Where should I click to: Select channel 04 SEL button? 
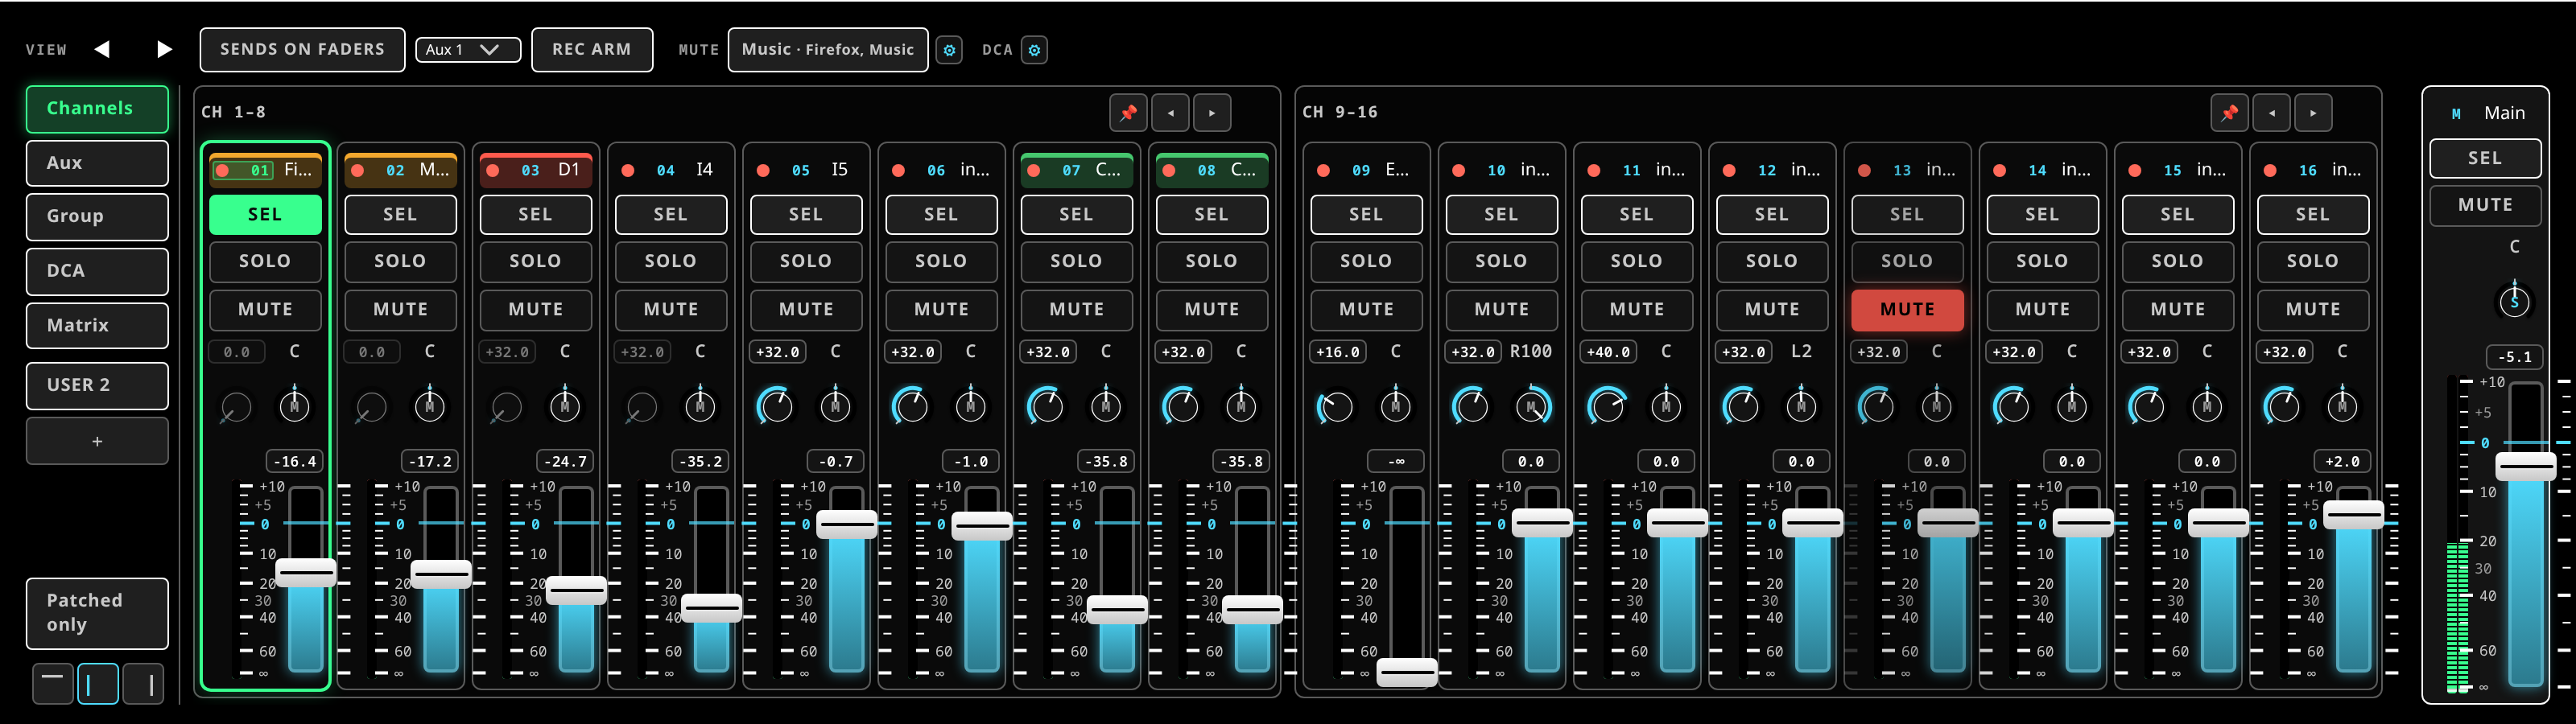pos(670,215)
